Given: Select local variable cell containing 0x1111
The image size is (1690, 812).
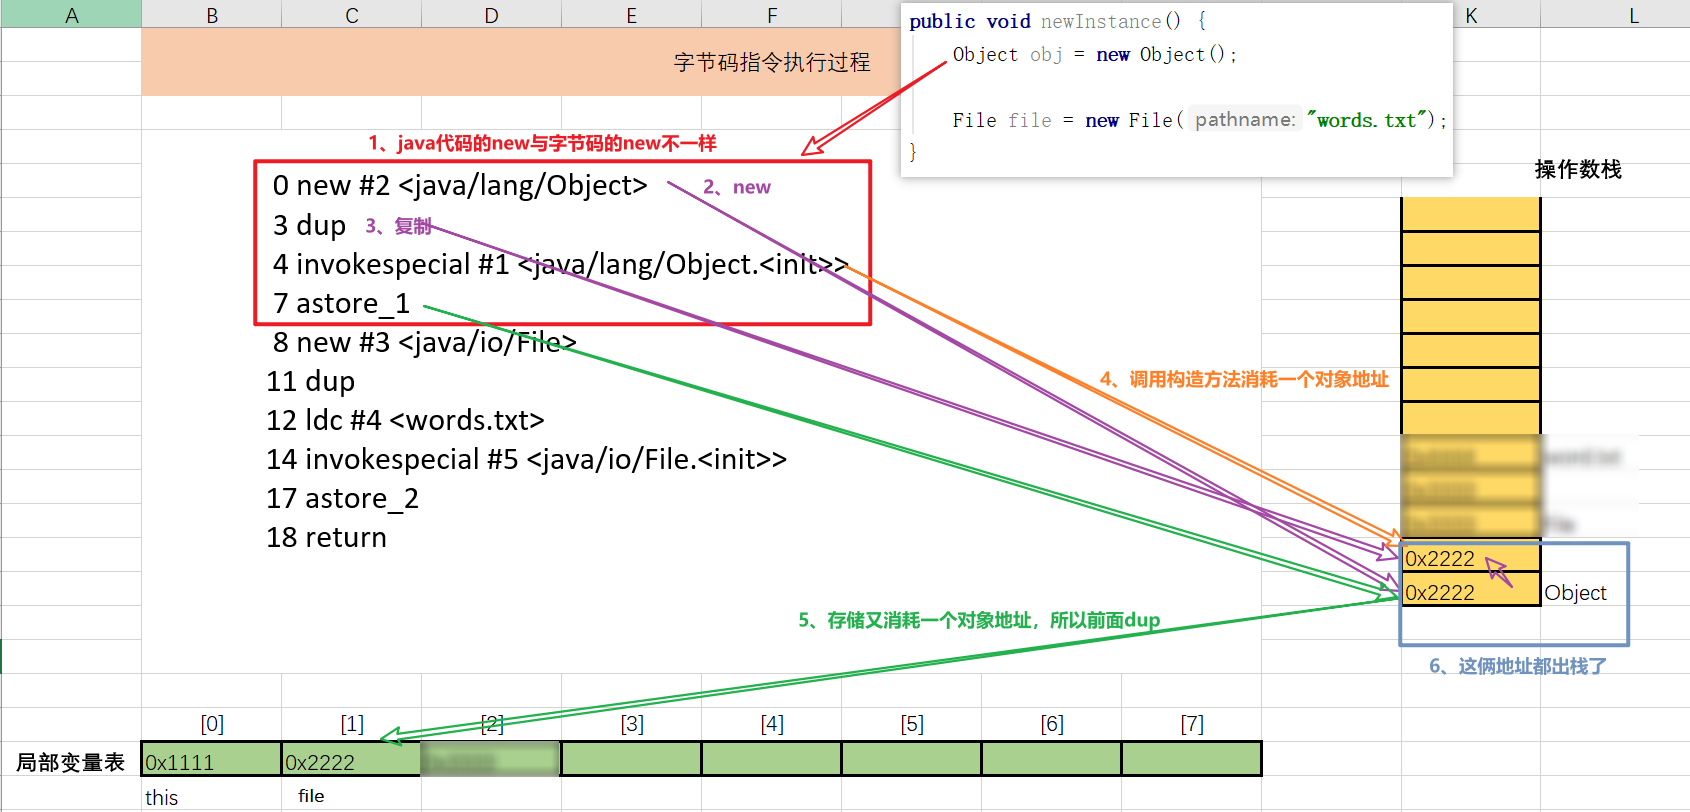Looking at the screenshot, I should (212, 759).
